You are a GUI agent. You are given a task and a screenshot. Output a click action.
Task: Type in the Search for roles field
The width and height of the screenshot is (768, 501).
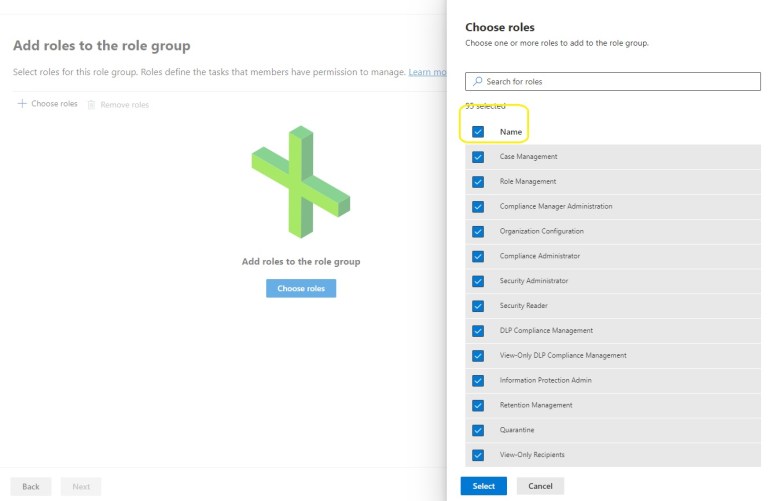click(x=618, y=81)
